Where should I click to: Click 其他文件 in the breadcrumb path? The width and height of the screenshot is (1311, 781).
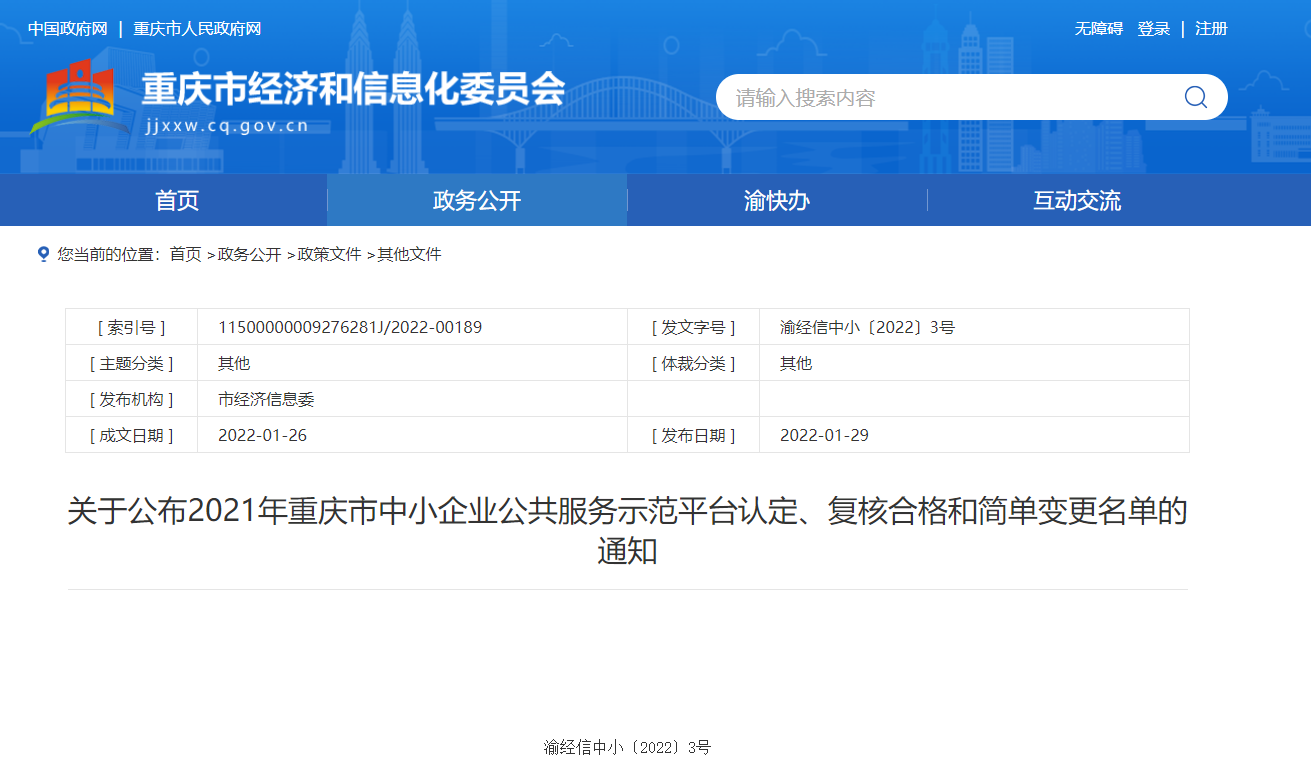(409, 255)
